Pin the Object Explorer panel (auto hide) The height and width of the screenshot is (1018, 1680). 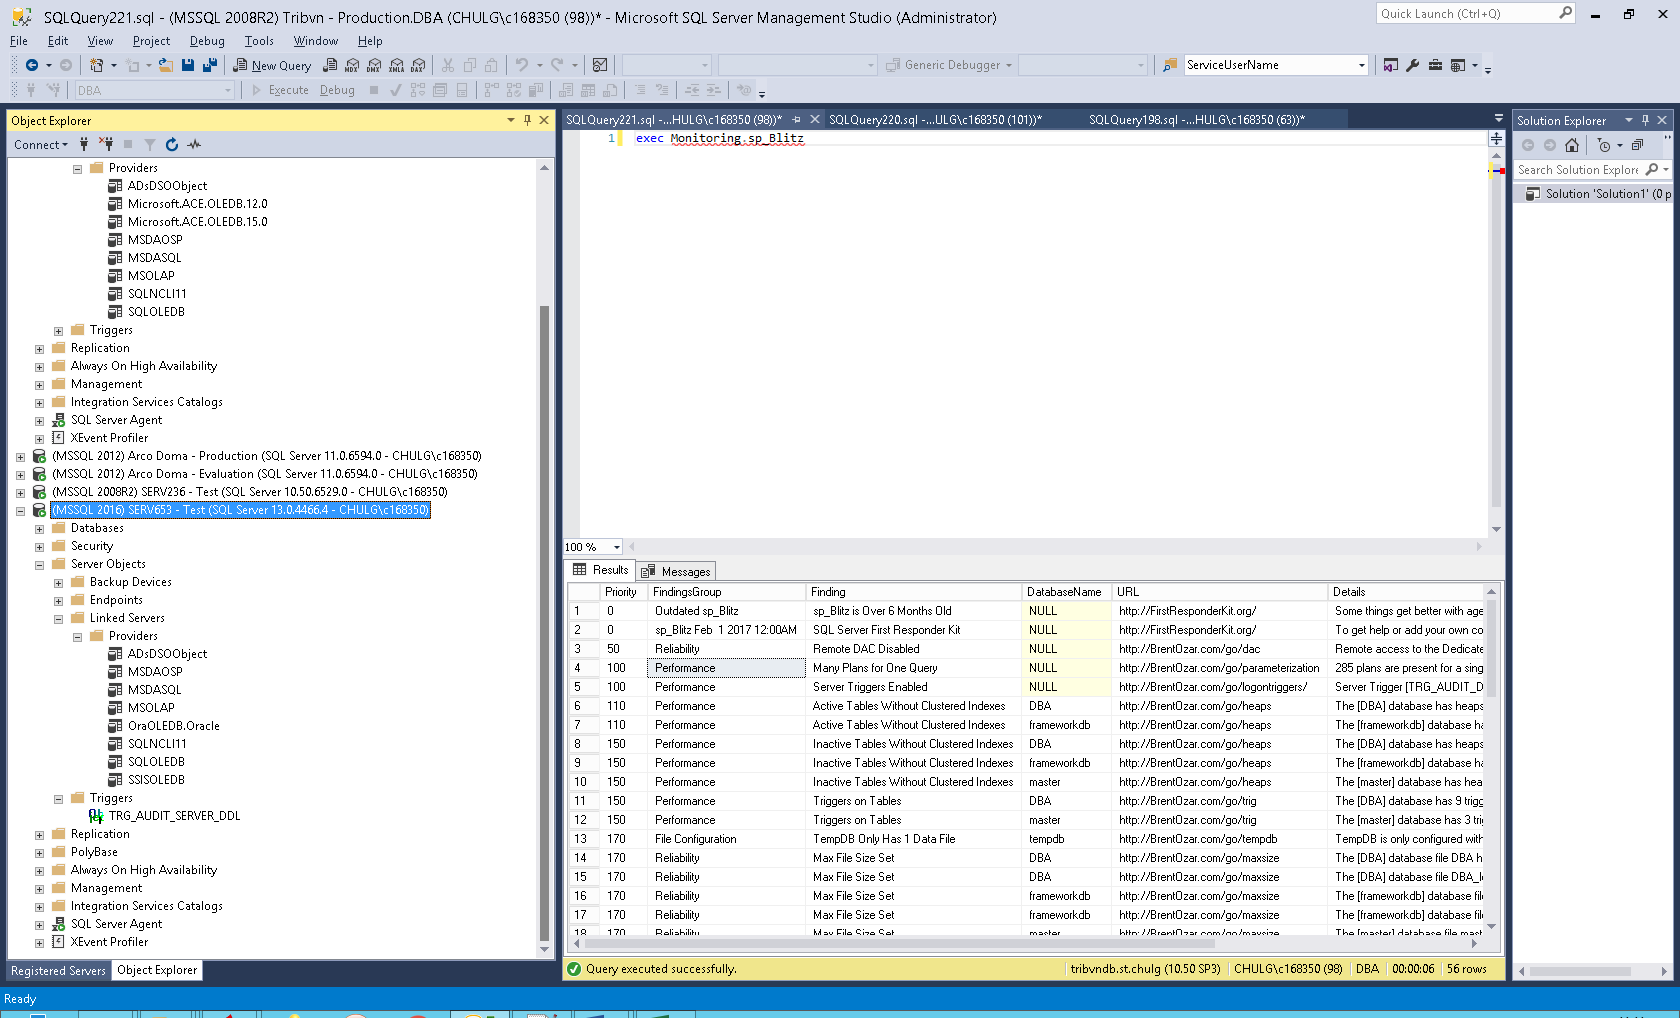coord(528,120)
